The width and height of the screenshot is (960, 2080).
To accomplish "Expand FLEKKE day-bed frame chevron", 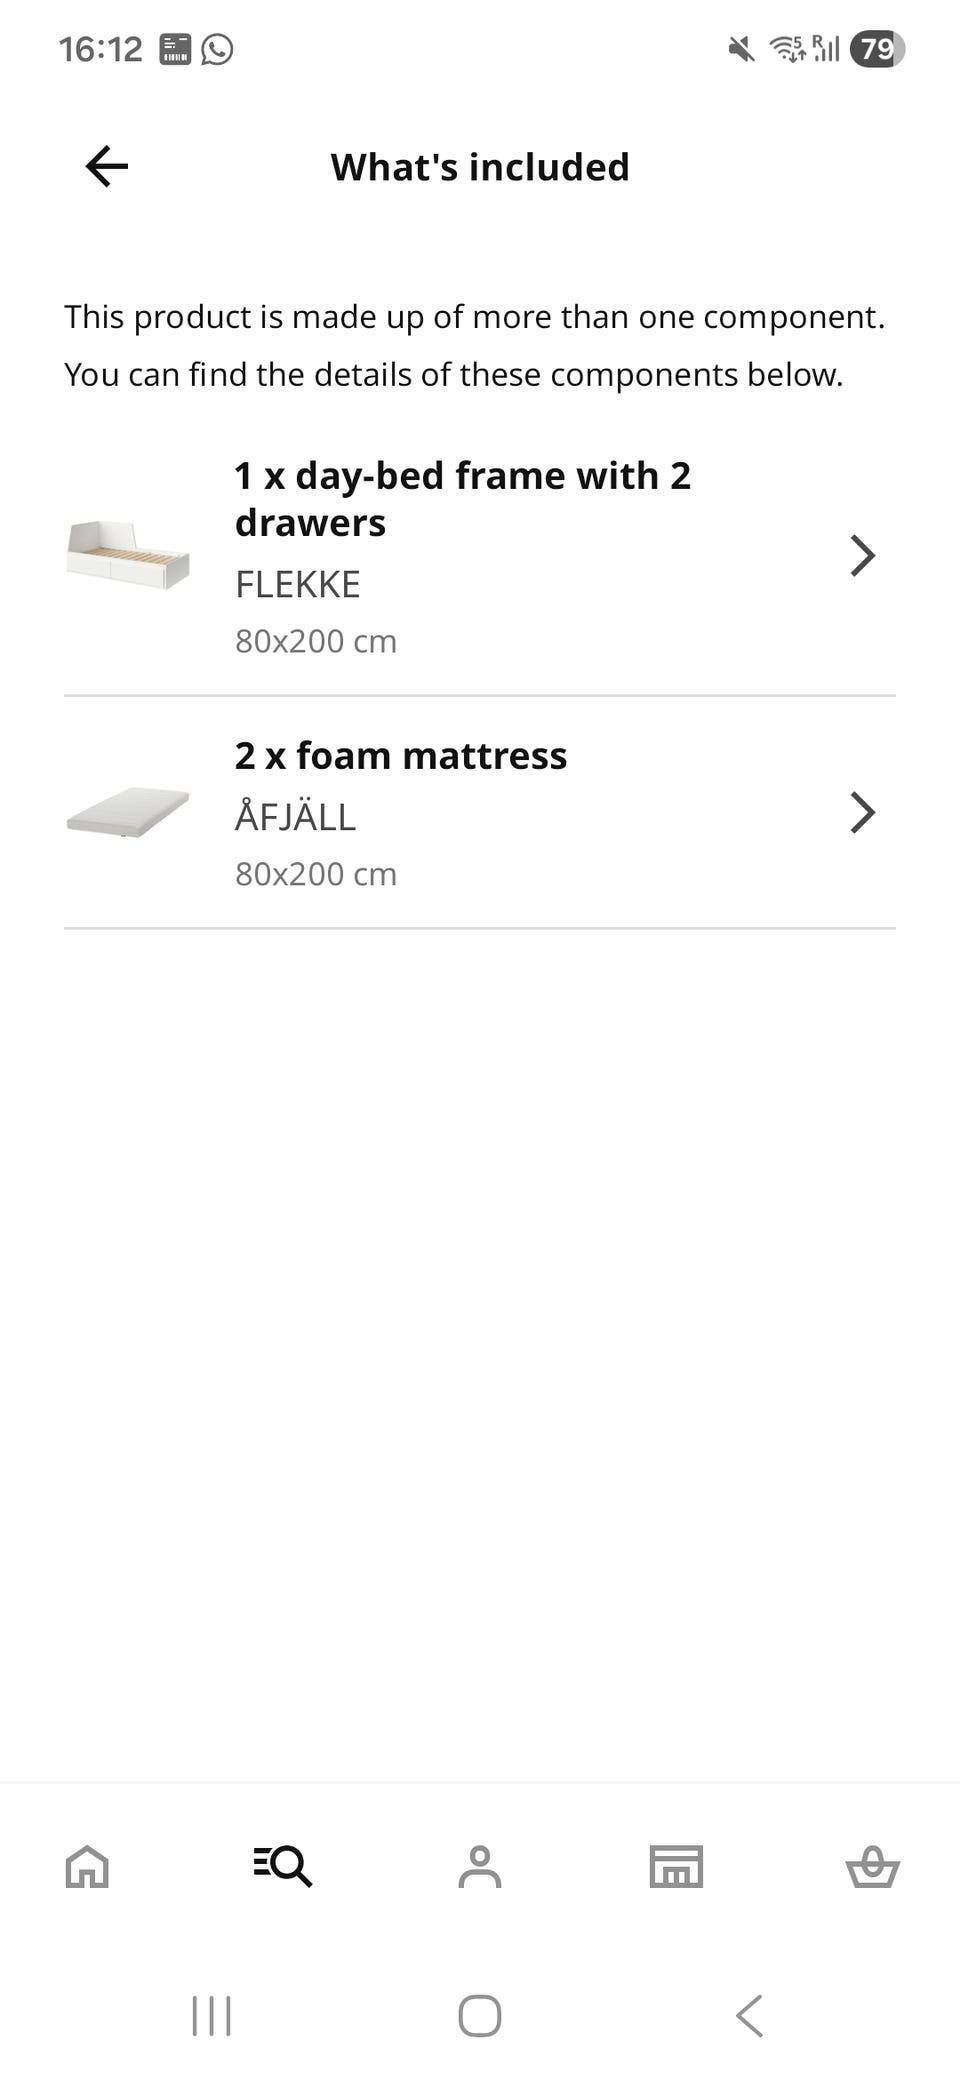I will [862, 556].
